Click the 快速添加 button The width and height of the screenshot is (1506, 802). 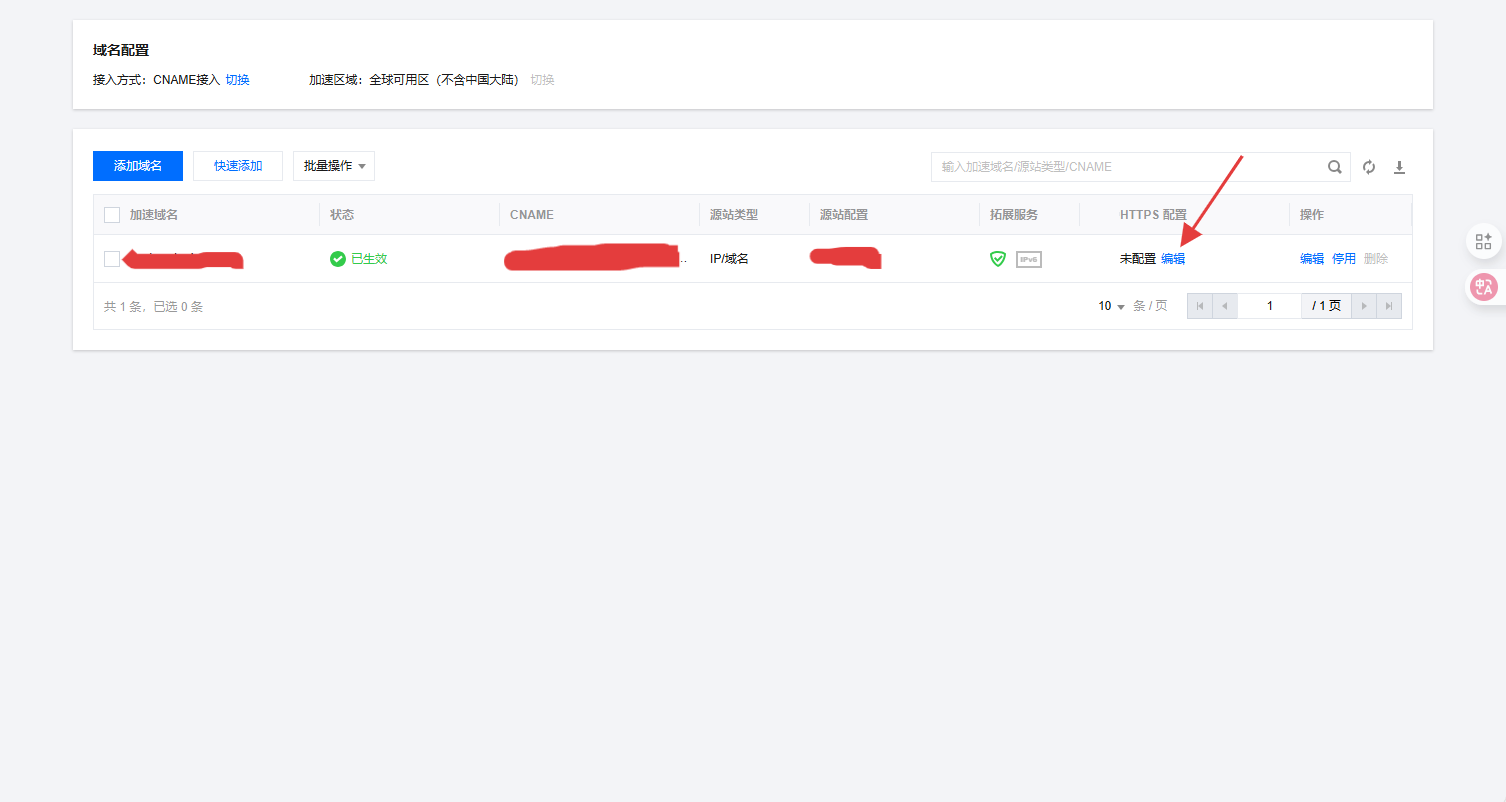tap(238, 166)
